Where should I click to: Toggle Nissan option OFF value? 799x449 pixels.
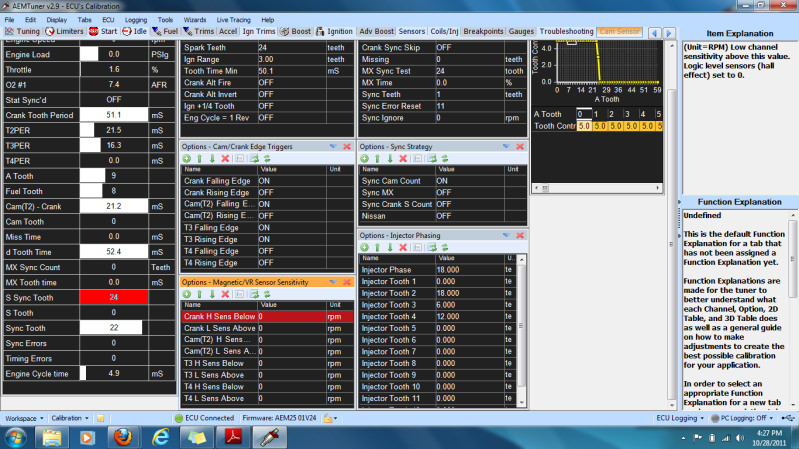tap(470, 216)
